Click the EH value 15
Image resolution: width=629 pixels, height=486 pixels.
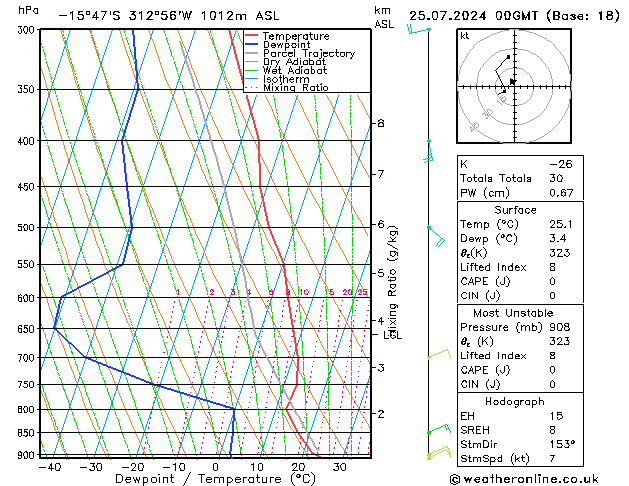tap(556, 416)
